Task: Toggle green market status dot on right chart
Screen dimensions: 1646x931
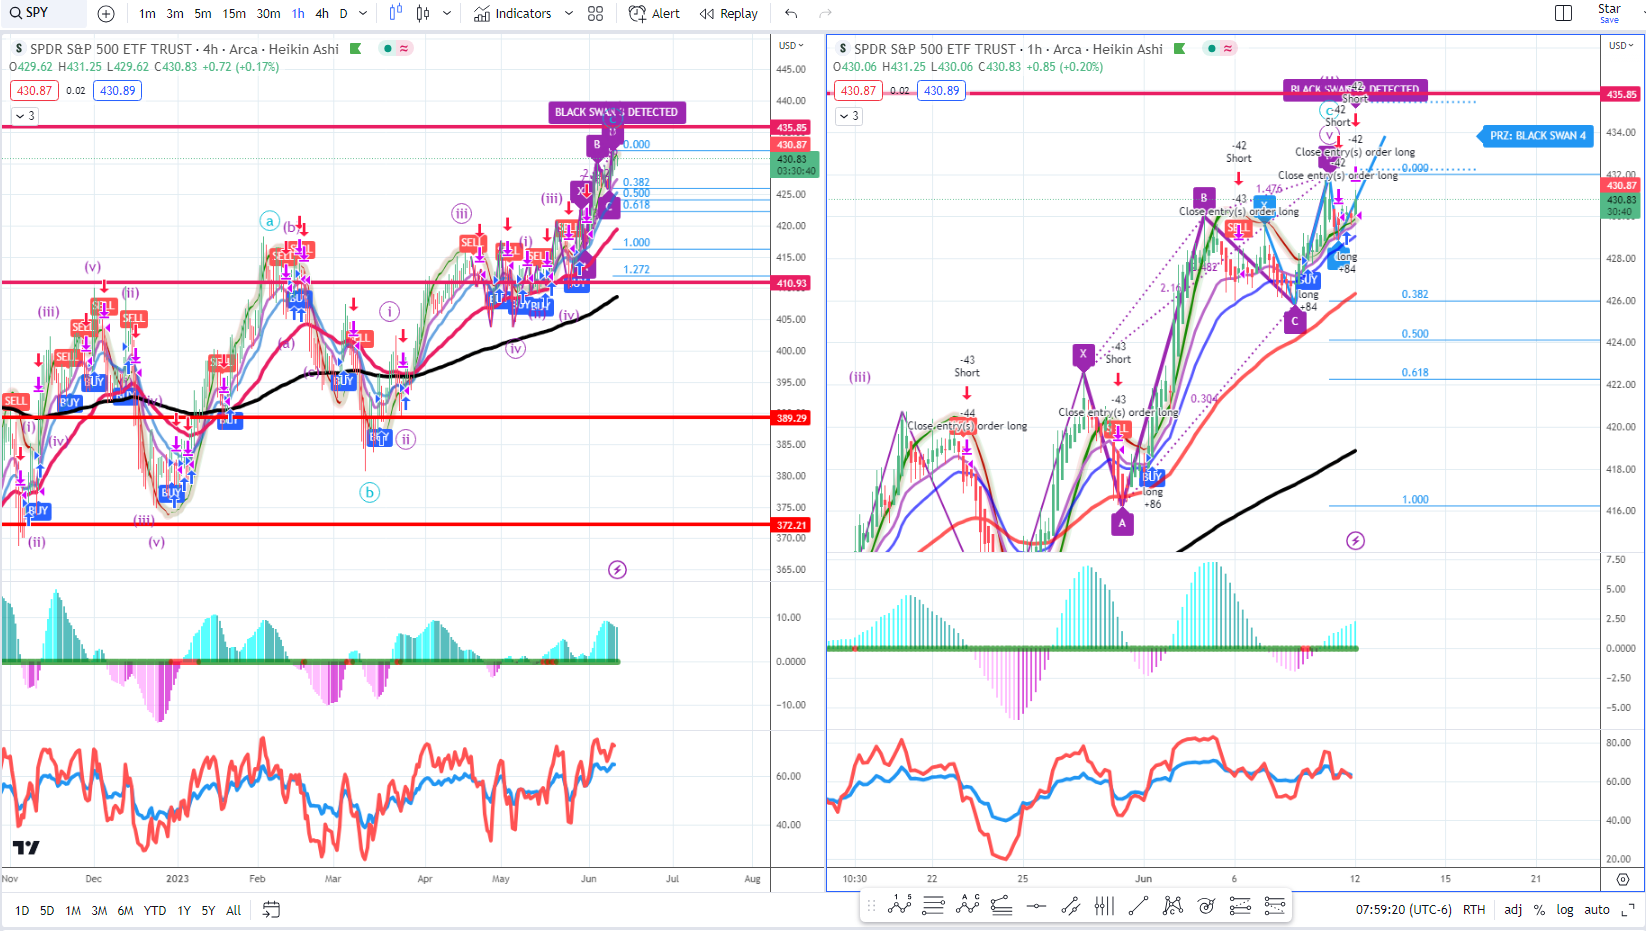Action: point(1212,48)
